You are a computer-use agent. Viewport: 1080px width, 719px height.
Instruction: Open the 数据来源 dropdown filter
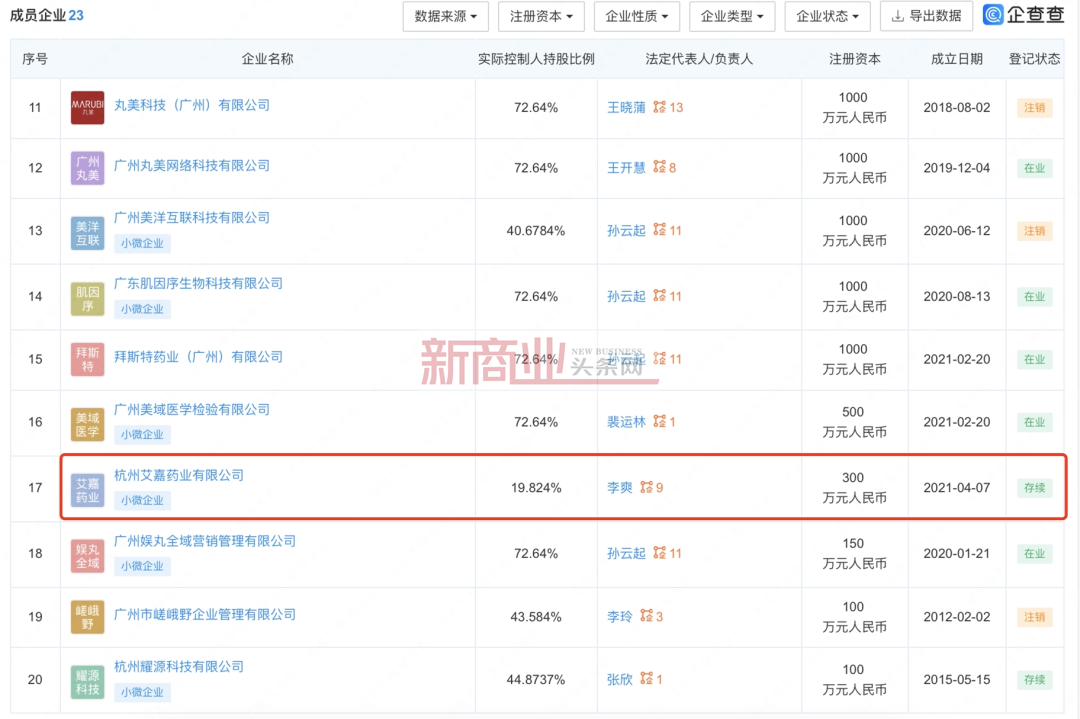point(446,17)
